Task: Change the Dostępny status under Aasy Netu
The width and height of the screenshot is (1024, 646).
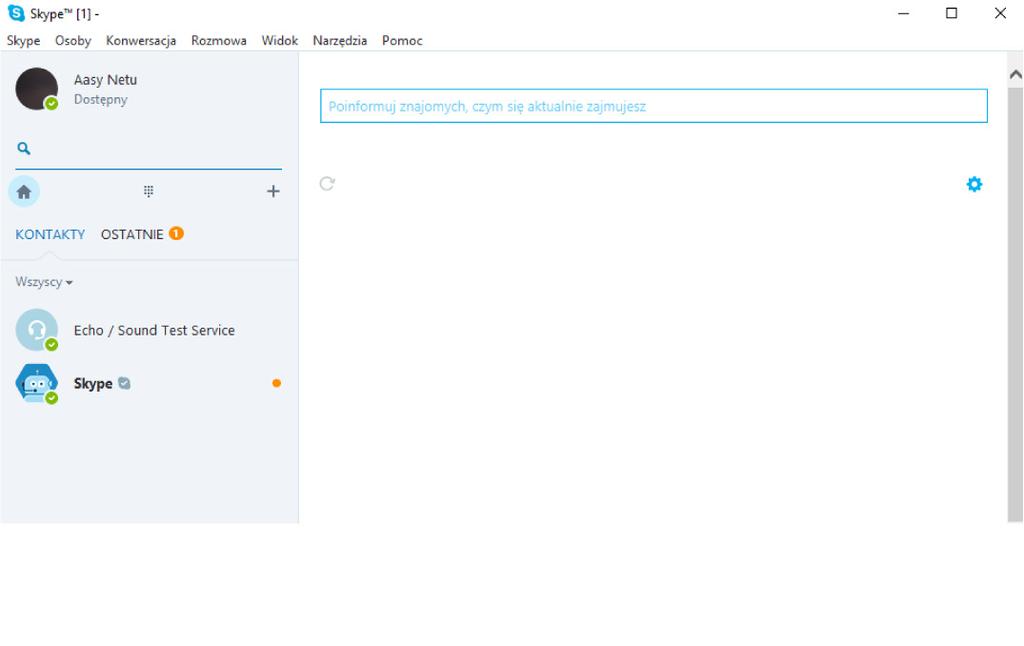Action: (101, 100)
